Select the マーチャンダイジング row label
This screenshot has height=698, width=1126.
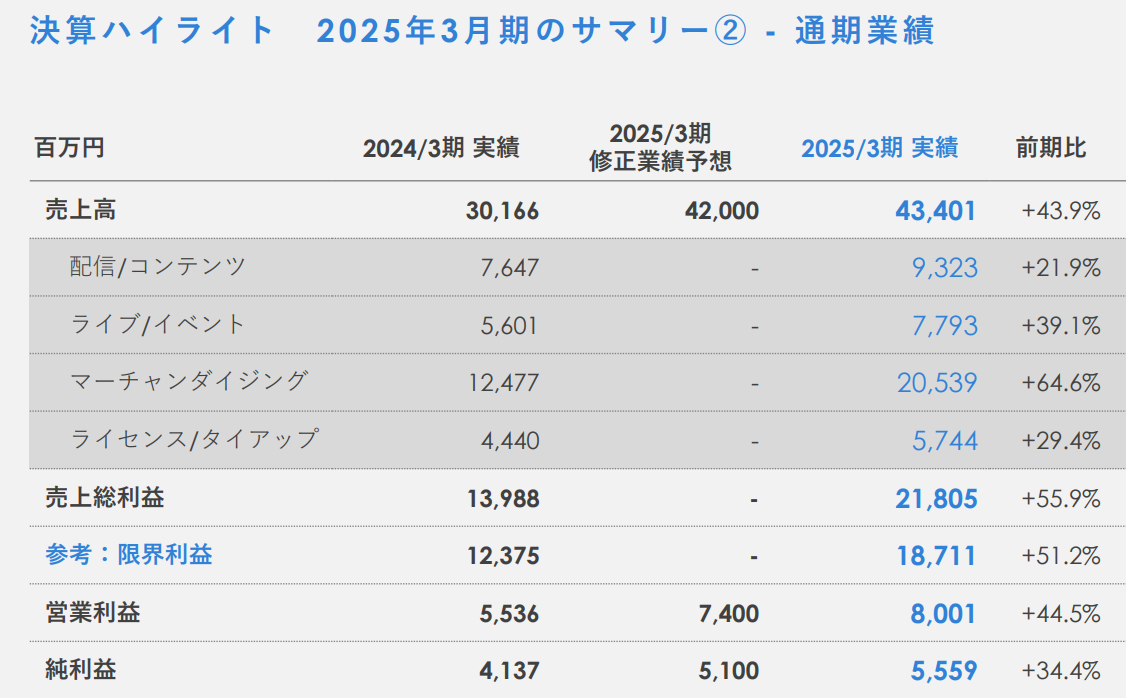(x=190, y=381)
